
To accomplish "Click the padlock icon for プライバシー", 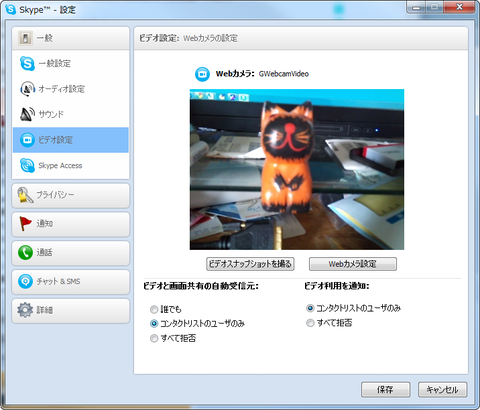I will 25,195.
